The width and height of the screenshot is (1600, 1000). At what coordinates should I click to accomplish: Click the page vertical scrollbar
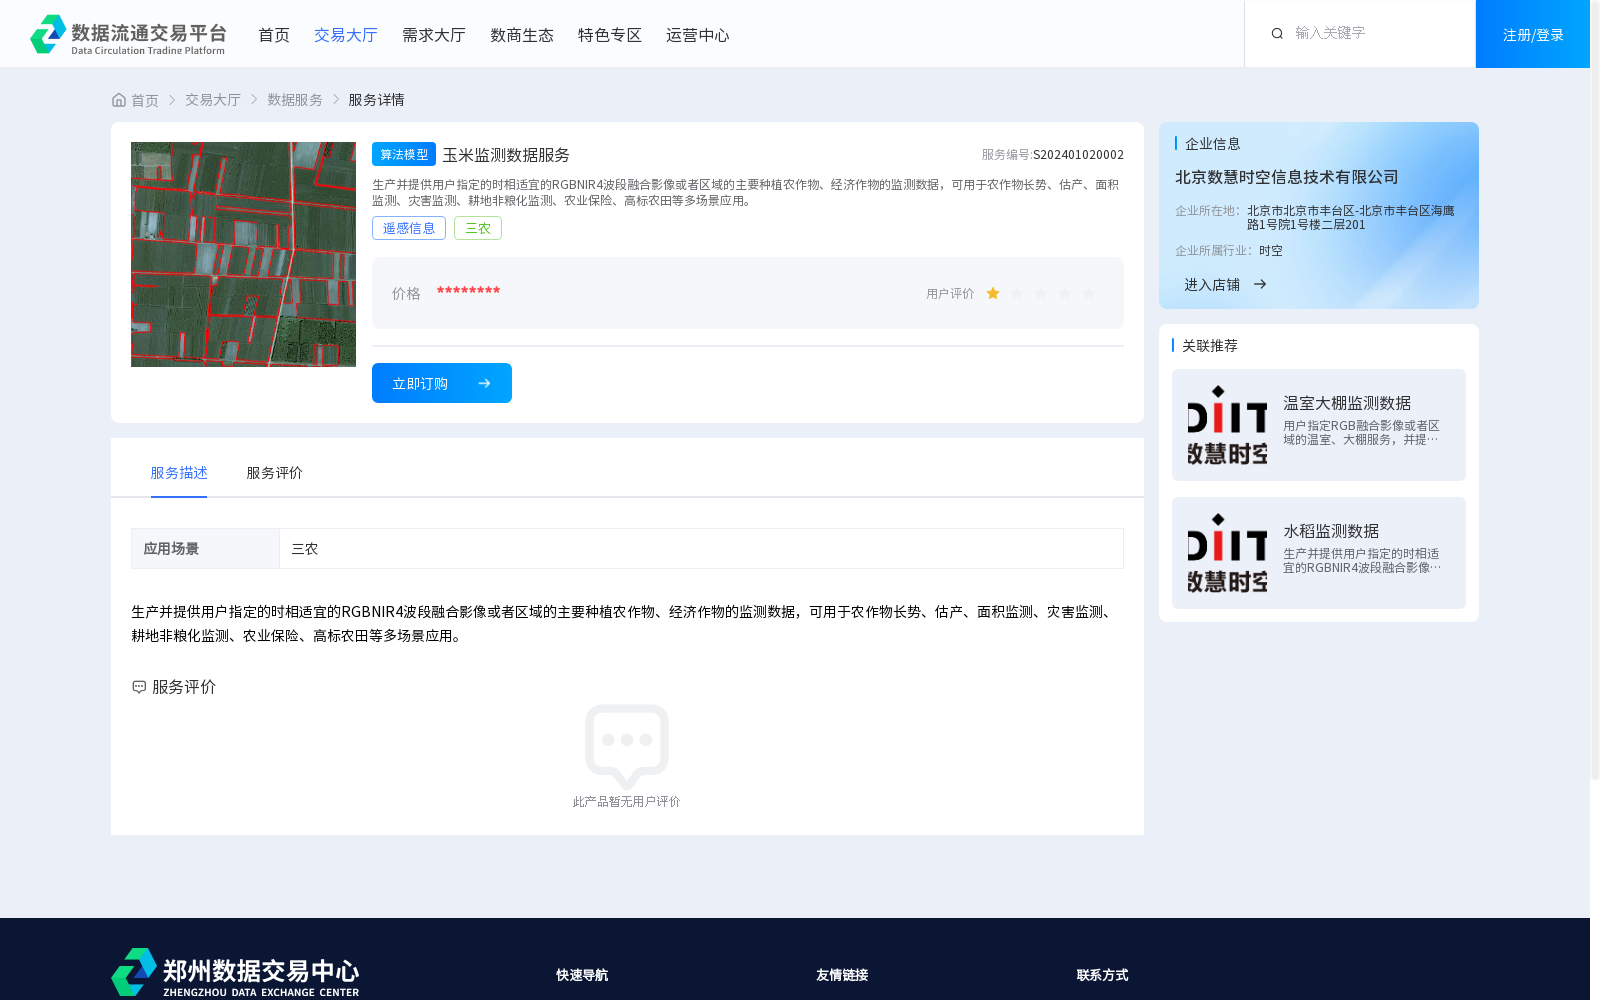point(1595,390)
